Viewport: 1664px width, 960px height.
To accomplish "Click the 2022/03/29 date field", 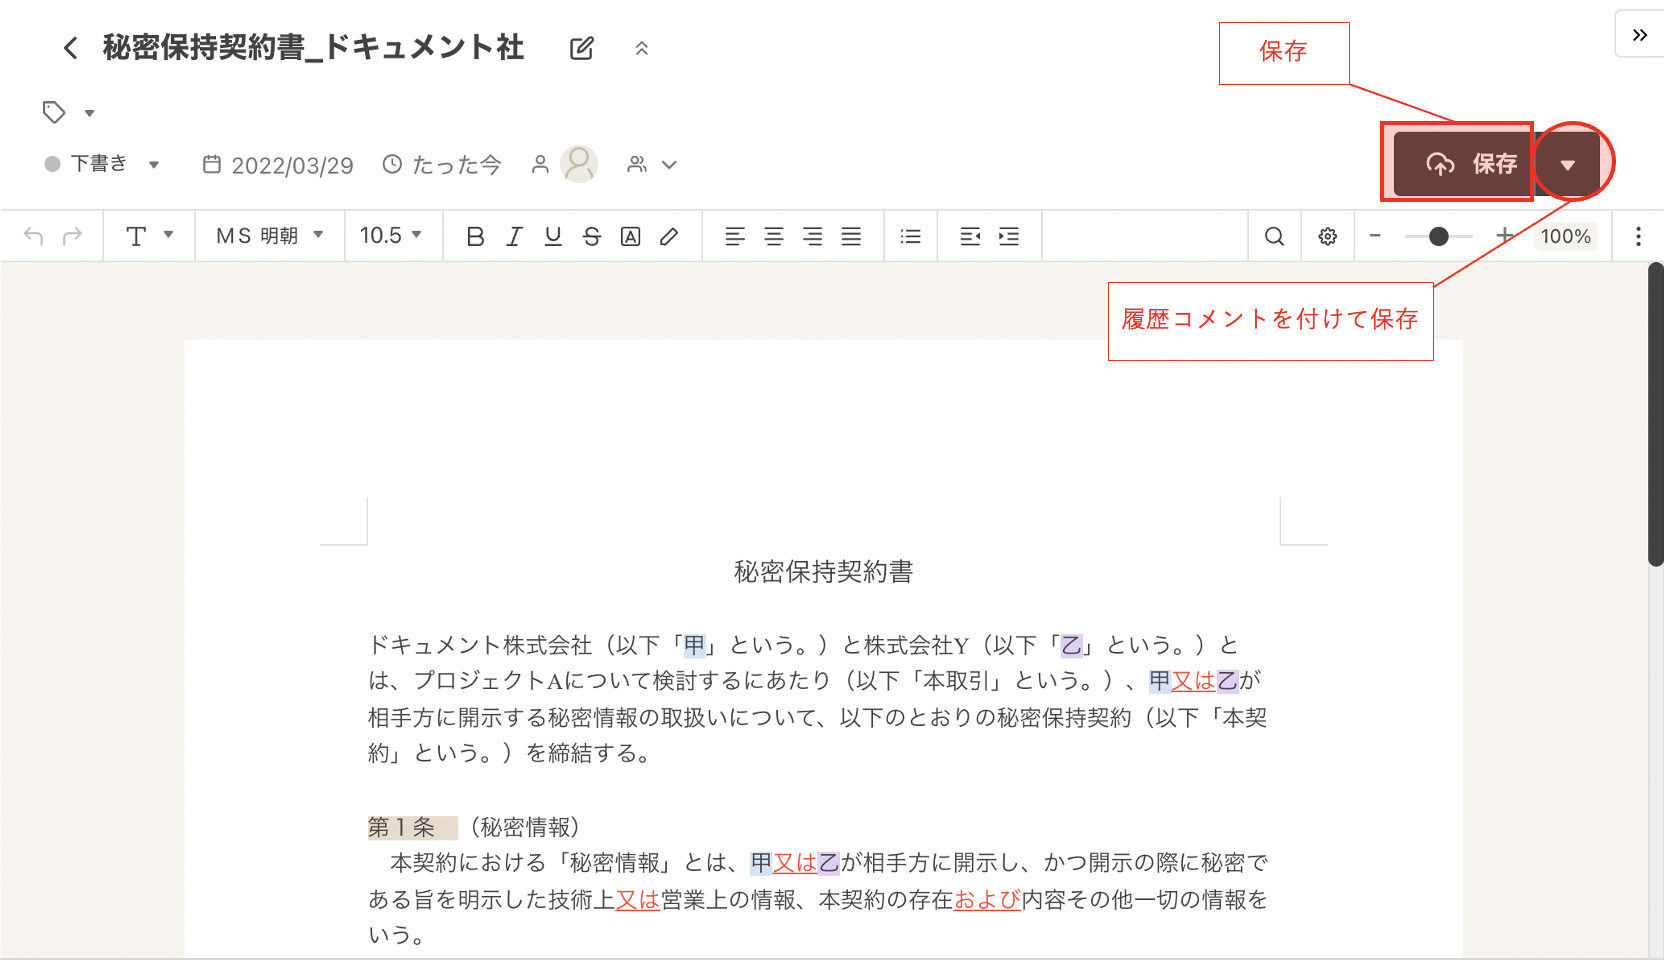I will tap(279, 165).
